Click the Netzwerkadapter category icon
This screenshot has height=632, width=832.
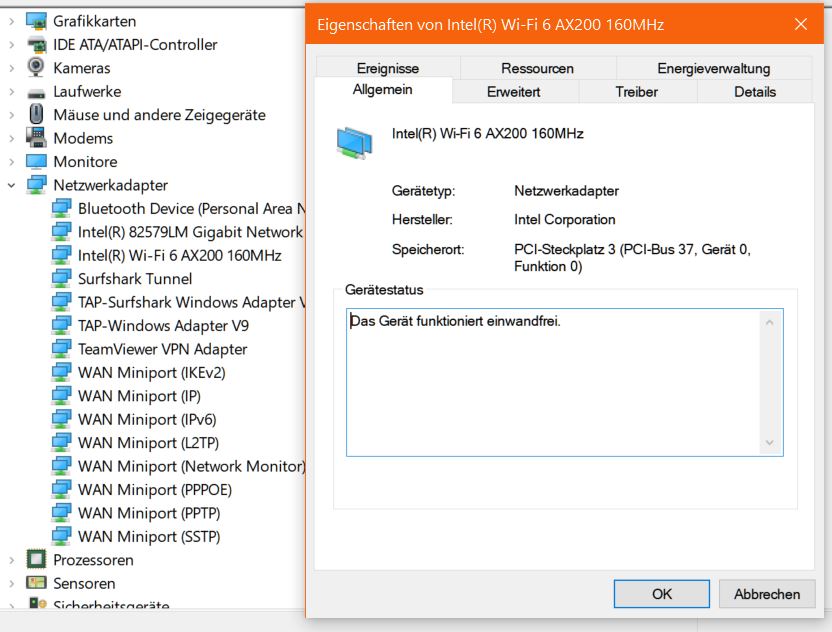coord(36,185)
